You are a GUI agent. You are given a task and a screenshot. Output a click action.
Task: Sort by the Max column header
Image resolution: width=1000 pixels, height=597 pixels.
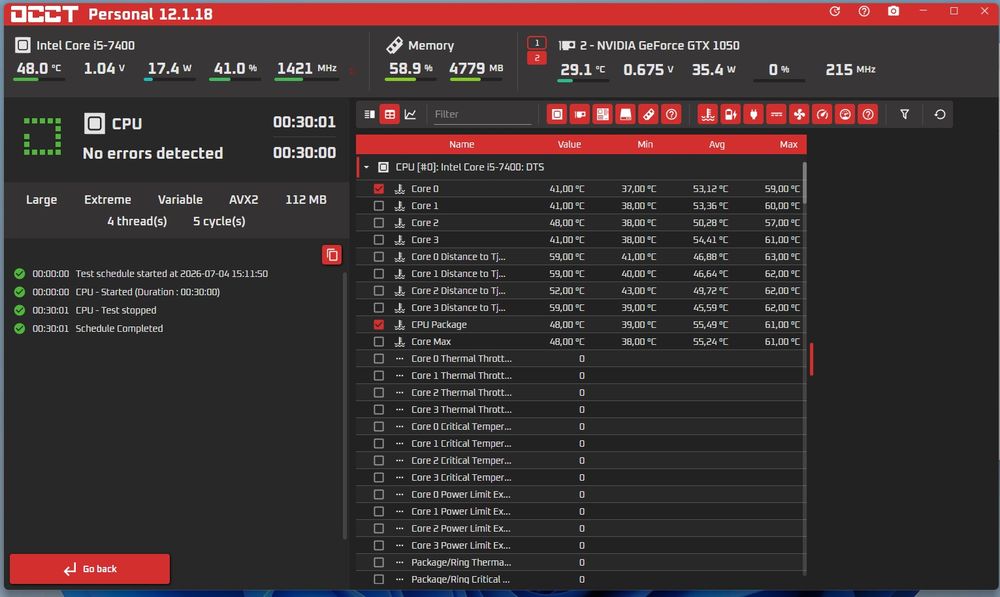[788, 145]
